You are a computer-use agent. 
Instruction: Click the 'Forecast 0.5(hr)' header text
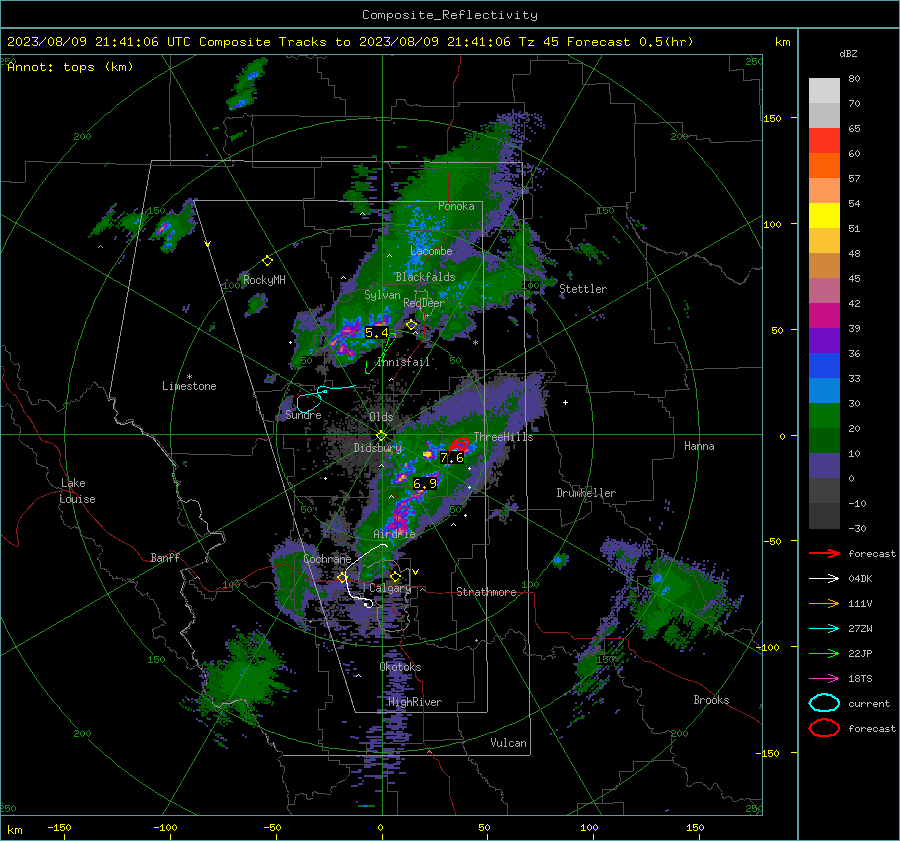[x=630, y=42]
